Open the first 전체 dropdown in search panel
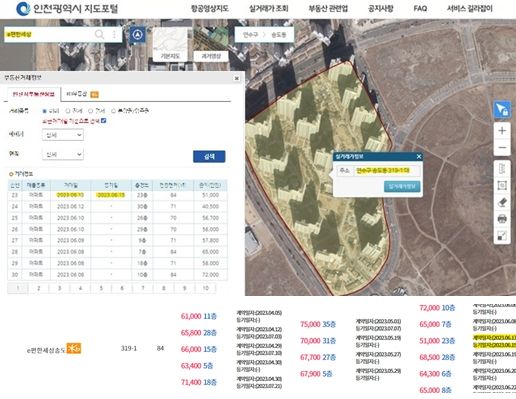 [x=63, y=135]
